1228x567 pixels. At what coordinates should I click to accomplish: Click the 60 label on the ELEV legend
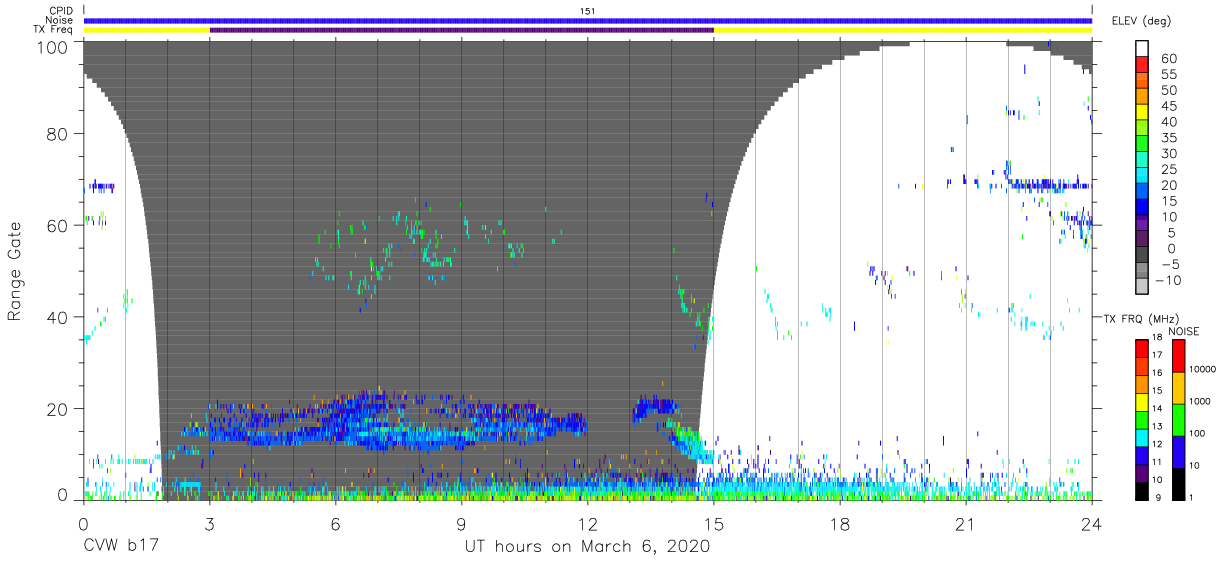1167,59
